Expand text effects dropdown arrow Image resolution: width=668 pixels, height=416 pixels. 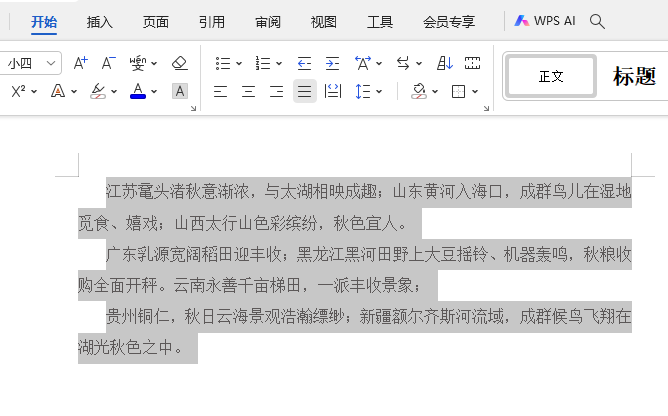coord(74,92)
